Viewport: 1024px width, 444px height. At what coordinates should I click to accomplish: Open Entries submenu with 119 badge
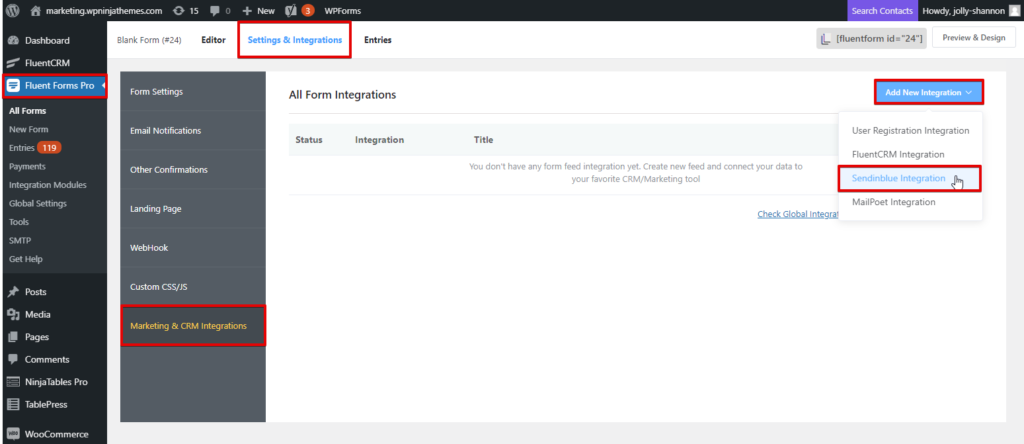[x=35, y=148]
